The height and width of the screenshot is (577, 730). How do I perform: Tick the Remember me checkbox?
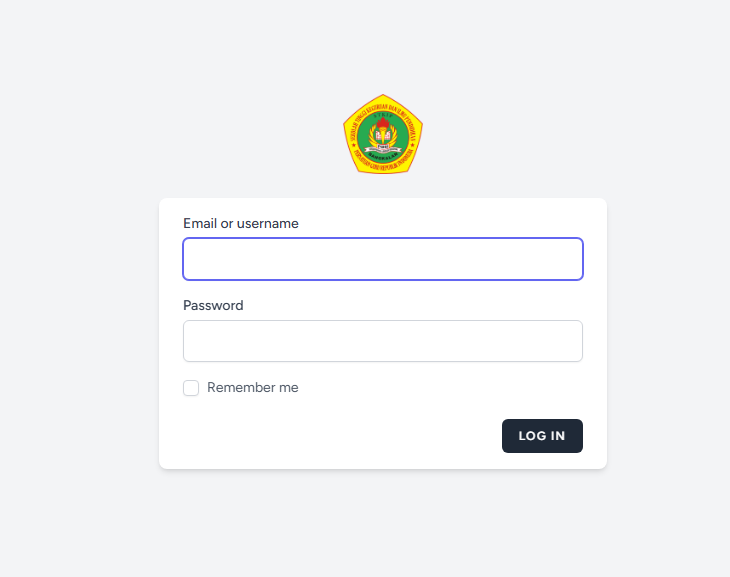pyautogui.click(x=191, y=388)
